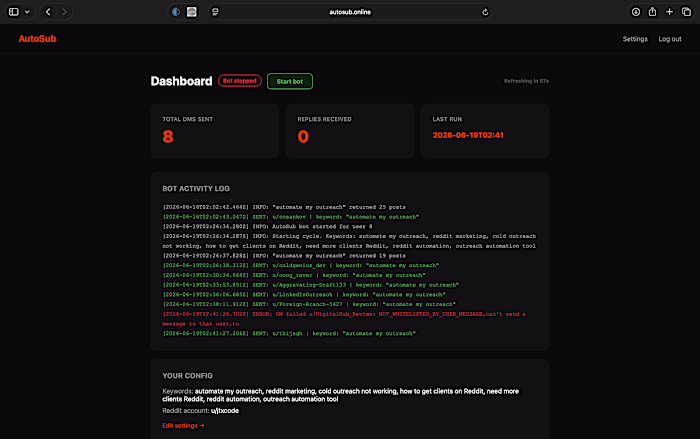The height and width of the screenshot is (439, 700).
Task: Click the Keywords list in Your Config
Action: click(x=341, y=395)
